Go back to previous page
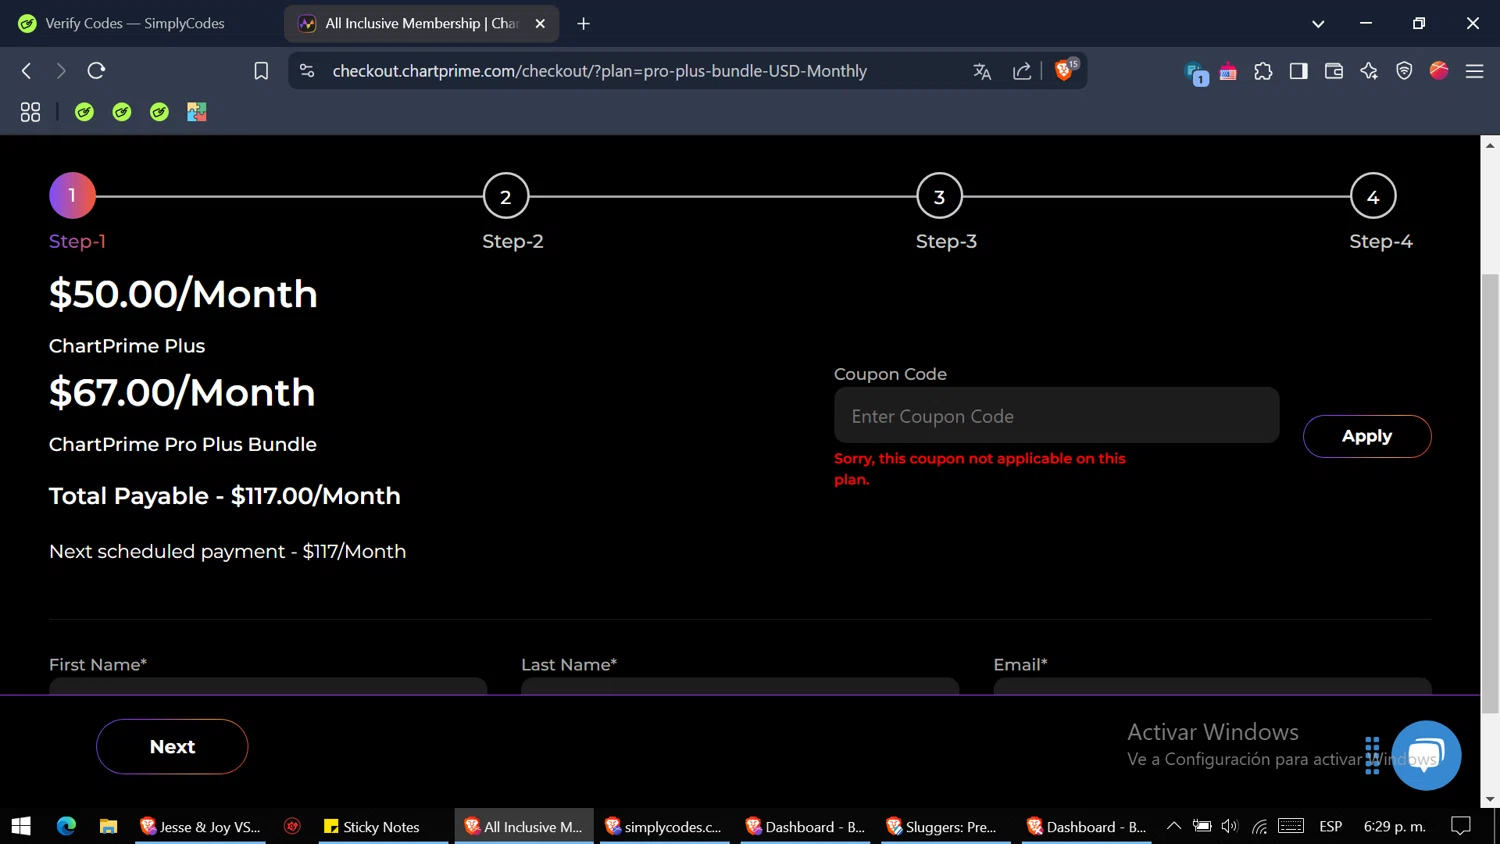1500x844 pixels. [x=27, y=71]
